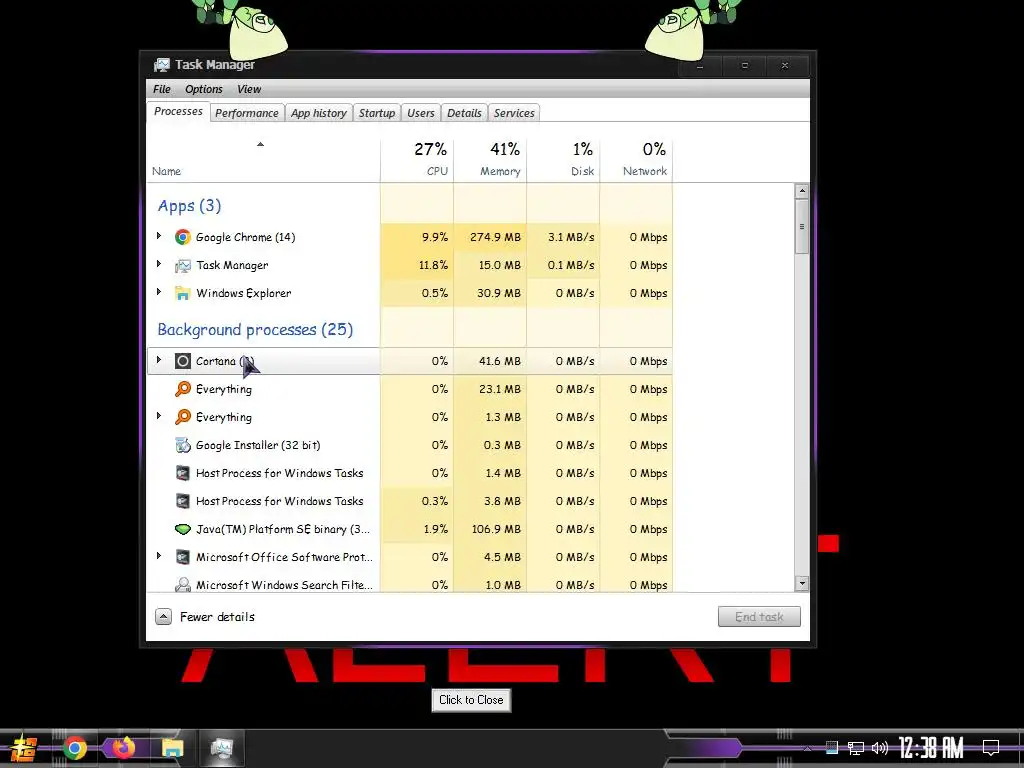Switch to the Users tab
The height and width of the screenshot is (768, 1024).
coord(421,113)
